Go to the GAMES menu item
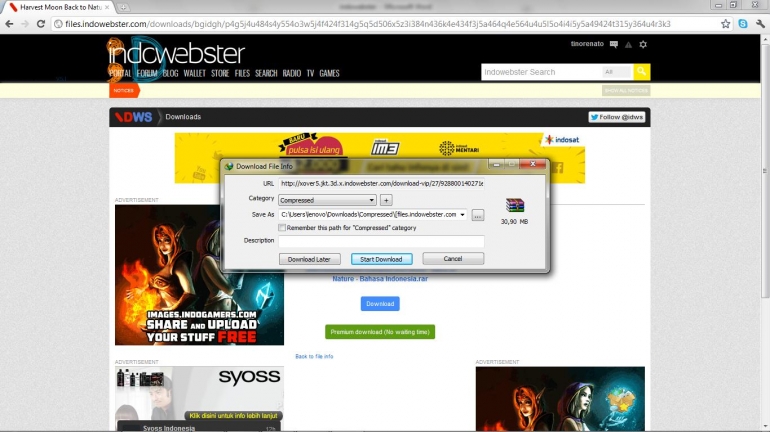Image resolution: width=770 pixels, height=432 pixels. tap(329, 73)
